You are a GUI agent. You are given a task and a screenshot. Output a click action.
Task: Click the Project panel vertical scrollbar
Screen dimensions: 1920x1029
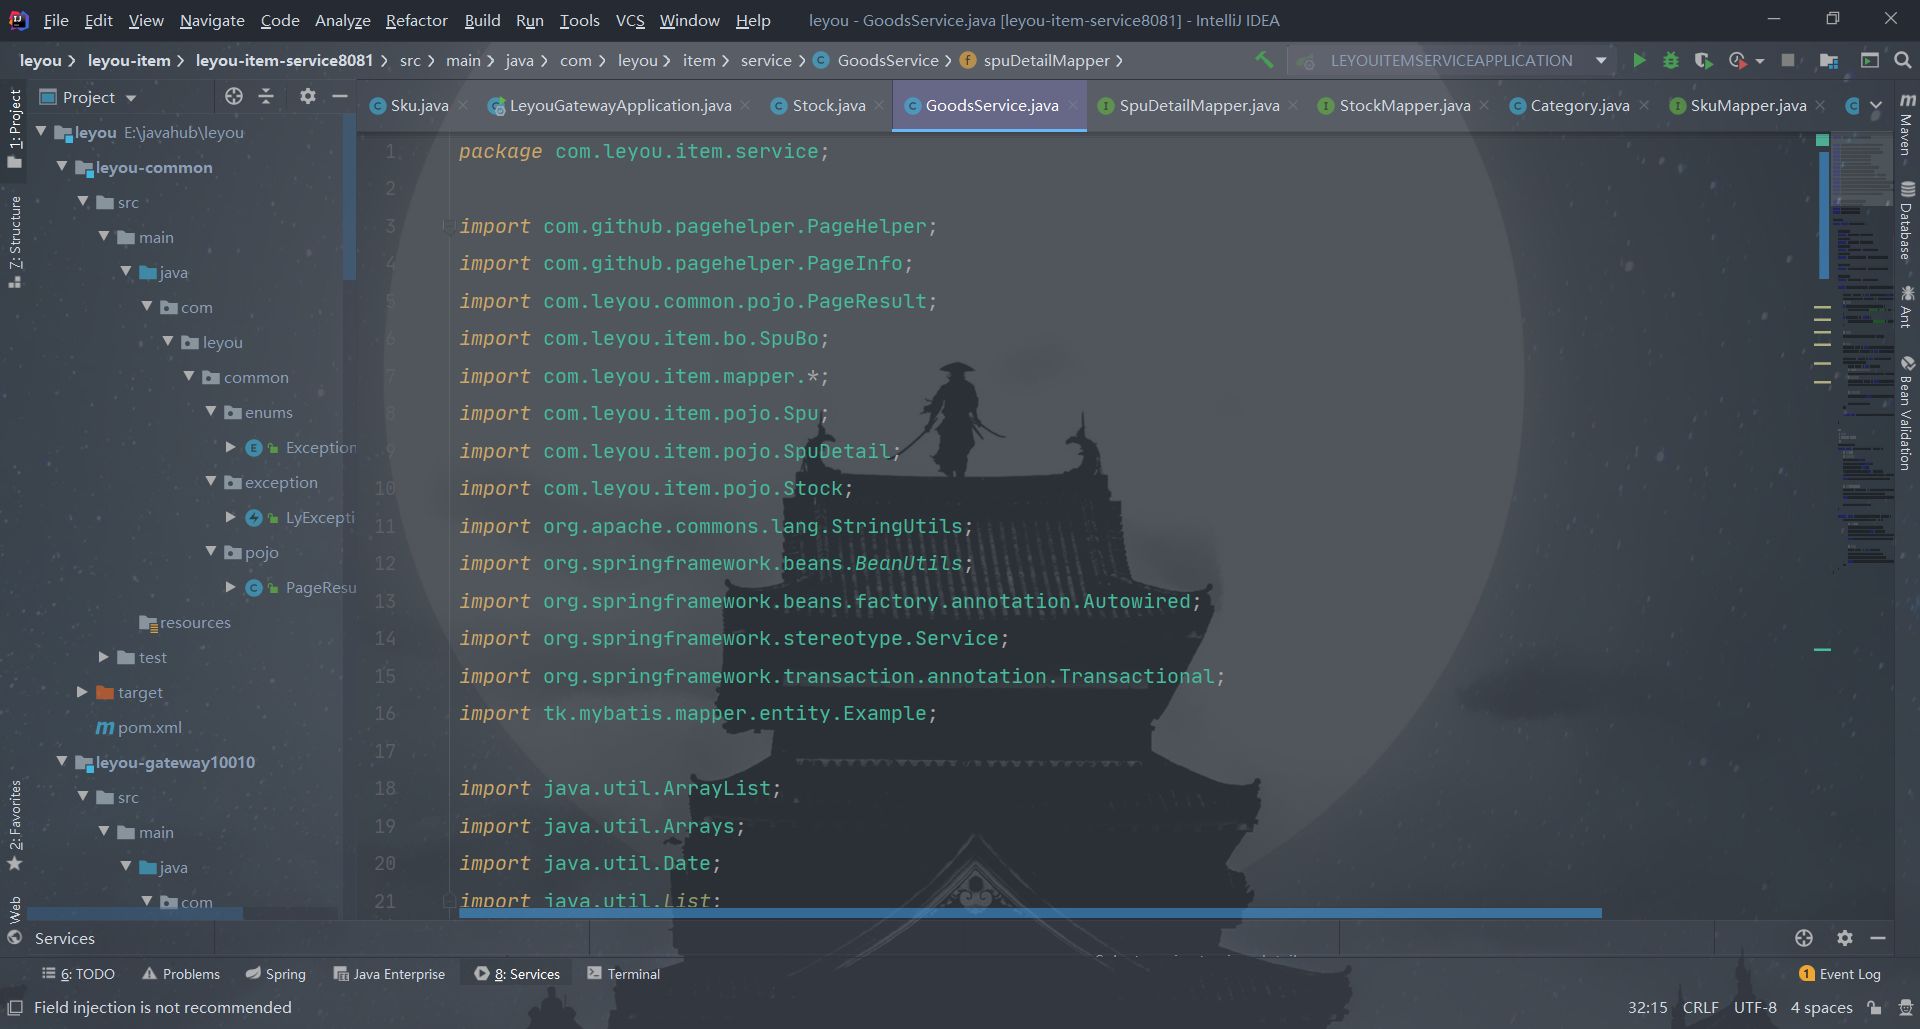(x=349, y=197)
